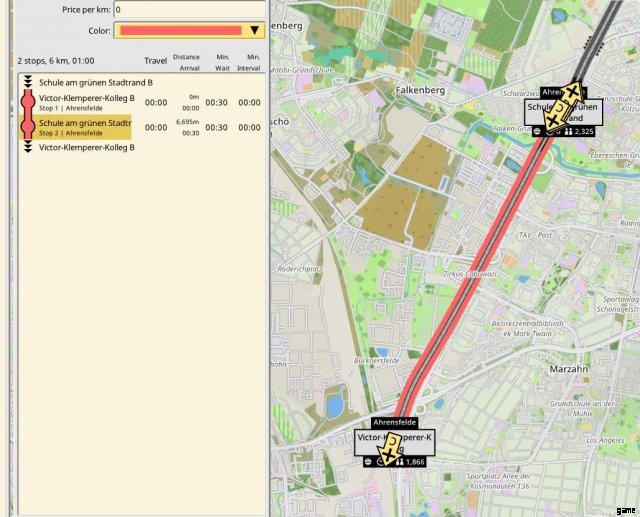The image size is (640, 517).
Task: Click the Travel time 00:00 for Stop 1
Action: (156, 102)
